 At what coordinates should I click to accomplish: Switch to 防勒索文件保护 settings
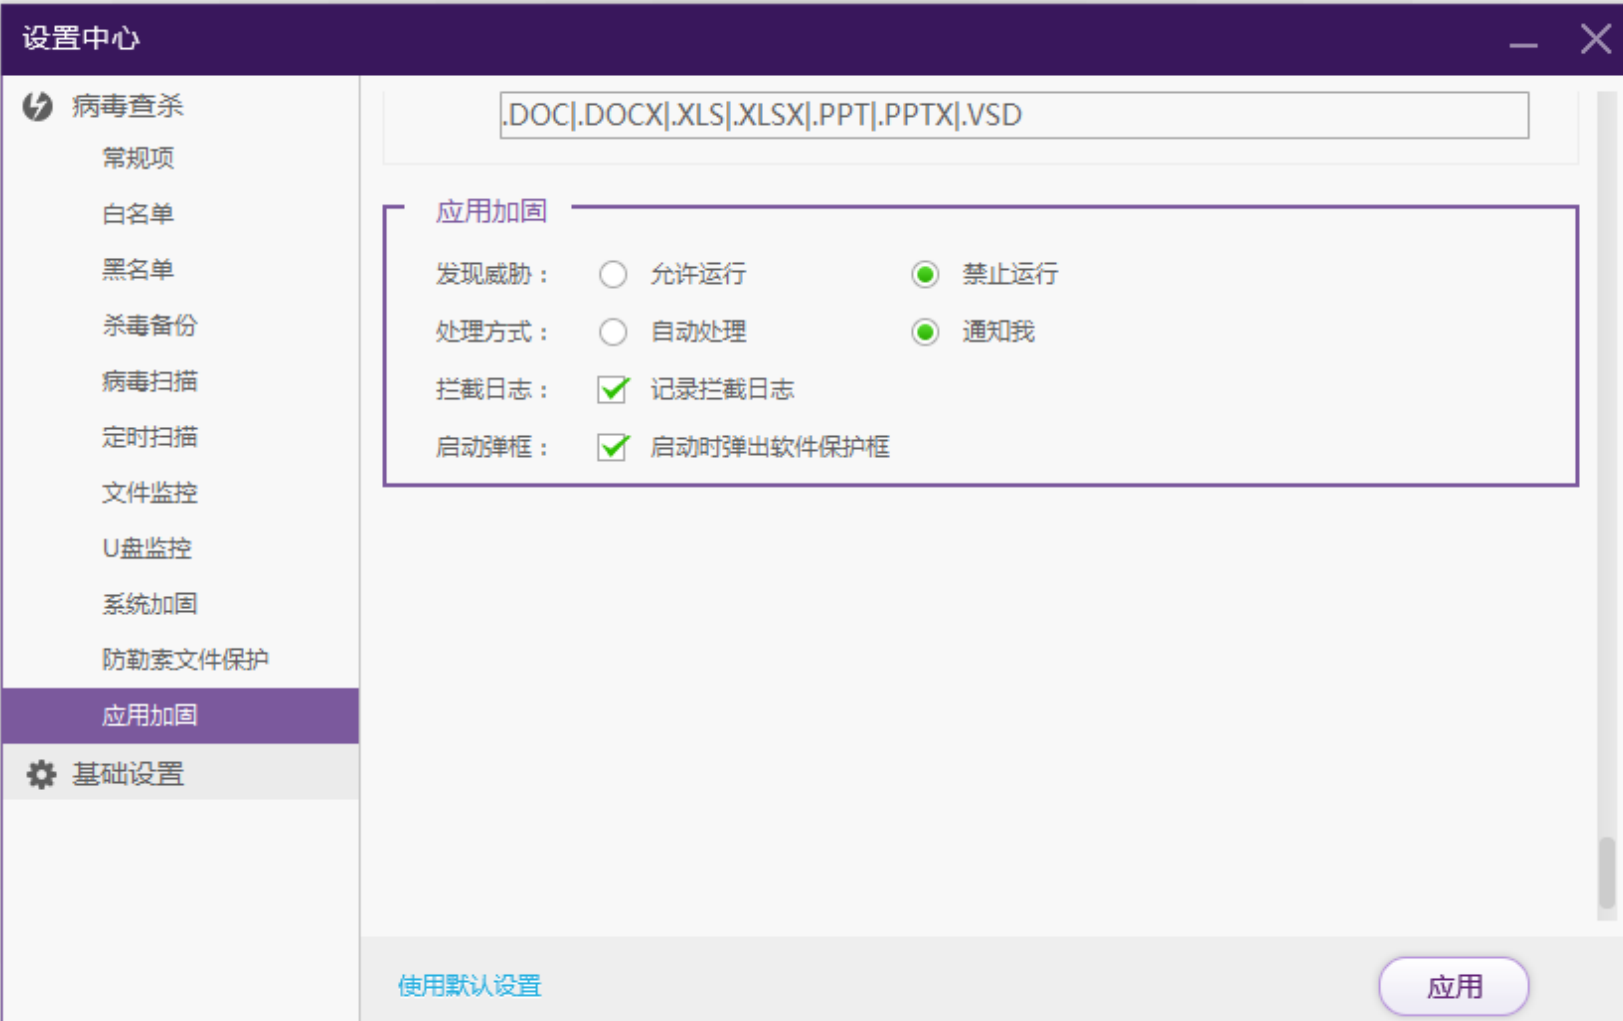[x=185, y=660]
